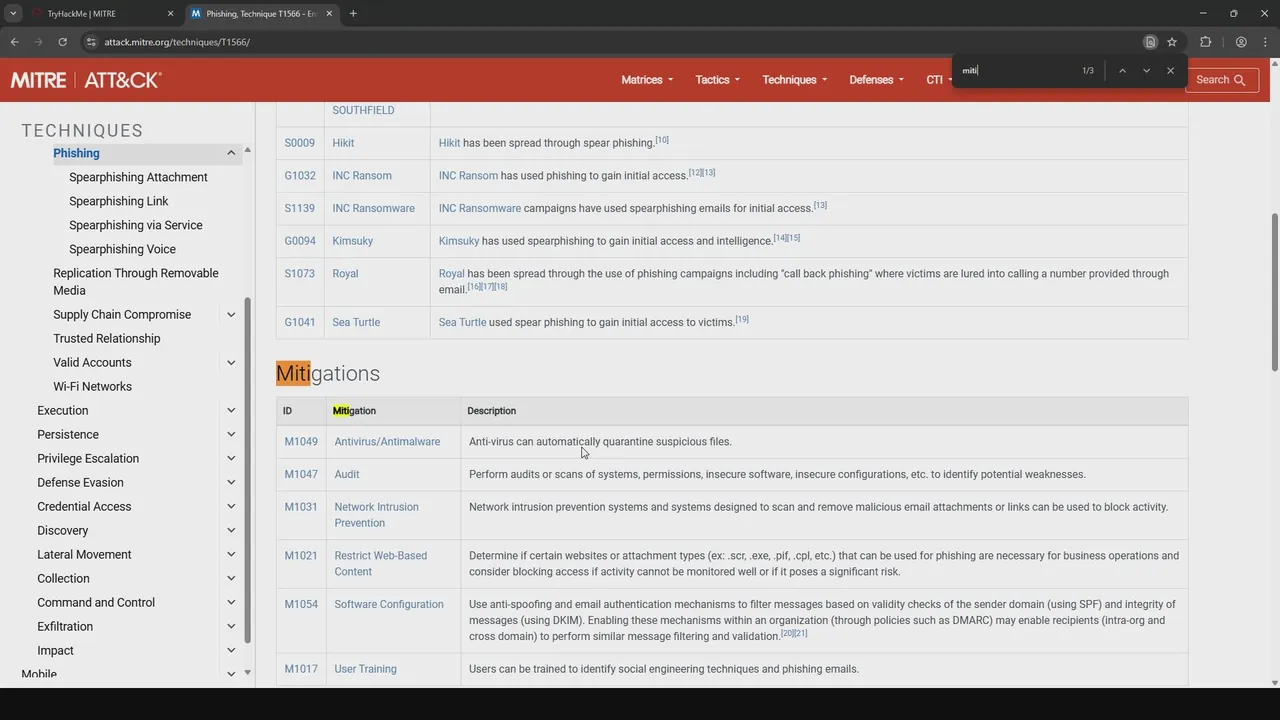This screenshot has width=1280, height=720.
Task: Expand Valid Accounts in sidebar
Action: 231,362
